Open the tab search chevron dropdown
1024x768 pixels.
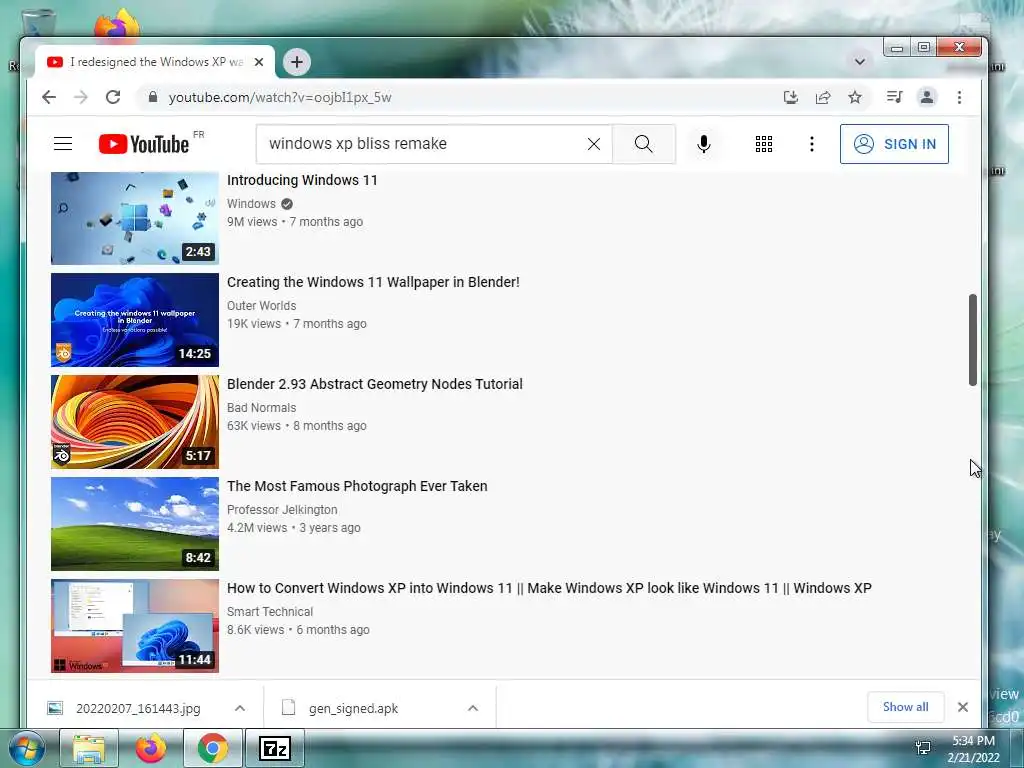click(860, 62)
